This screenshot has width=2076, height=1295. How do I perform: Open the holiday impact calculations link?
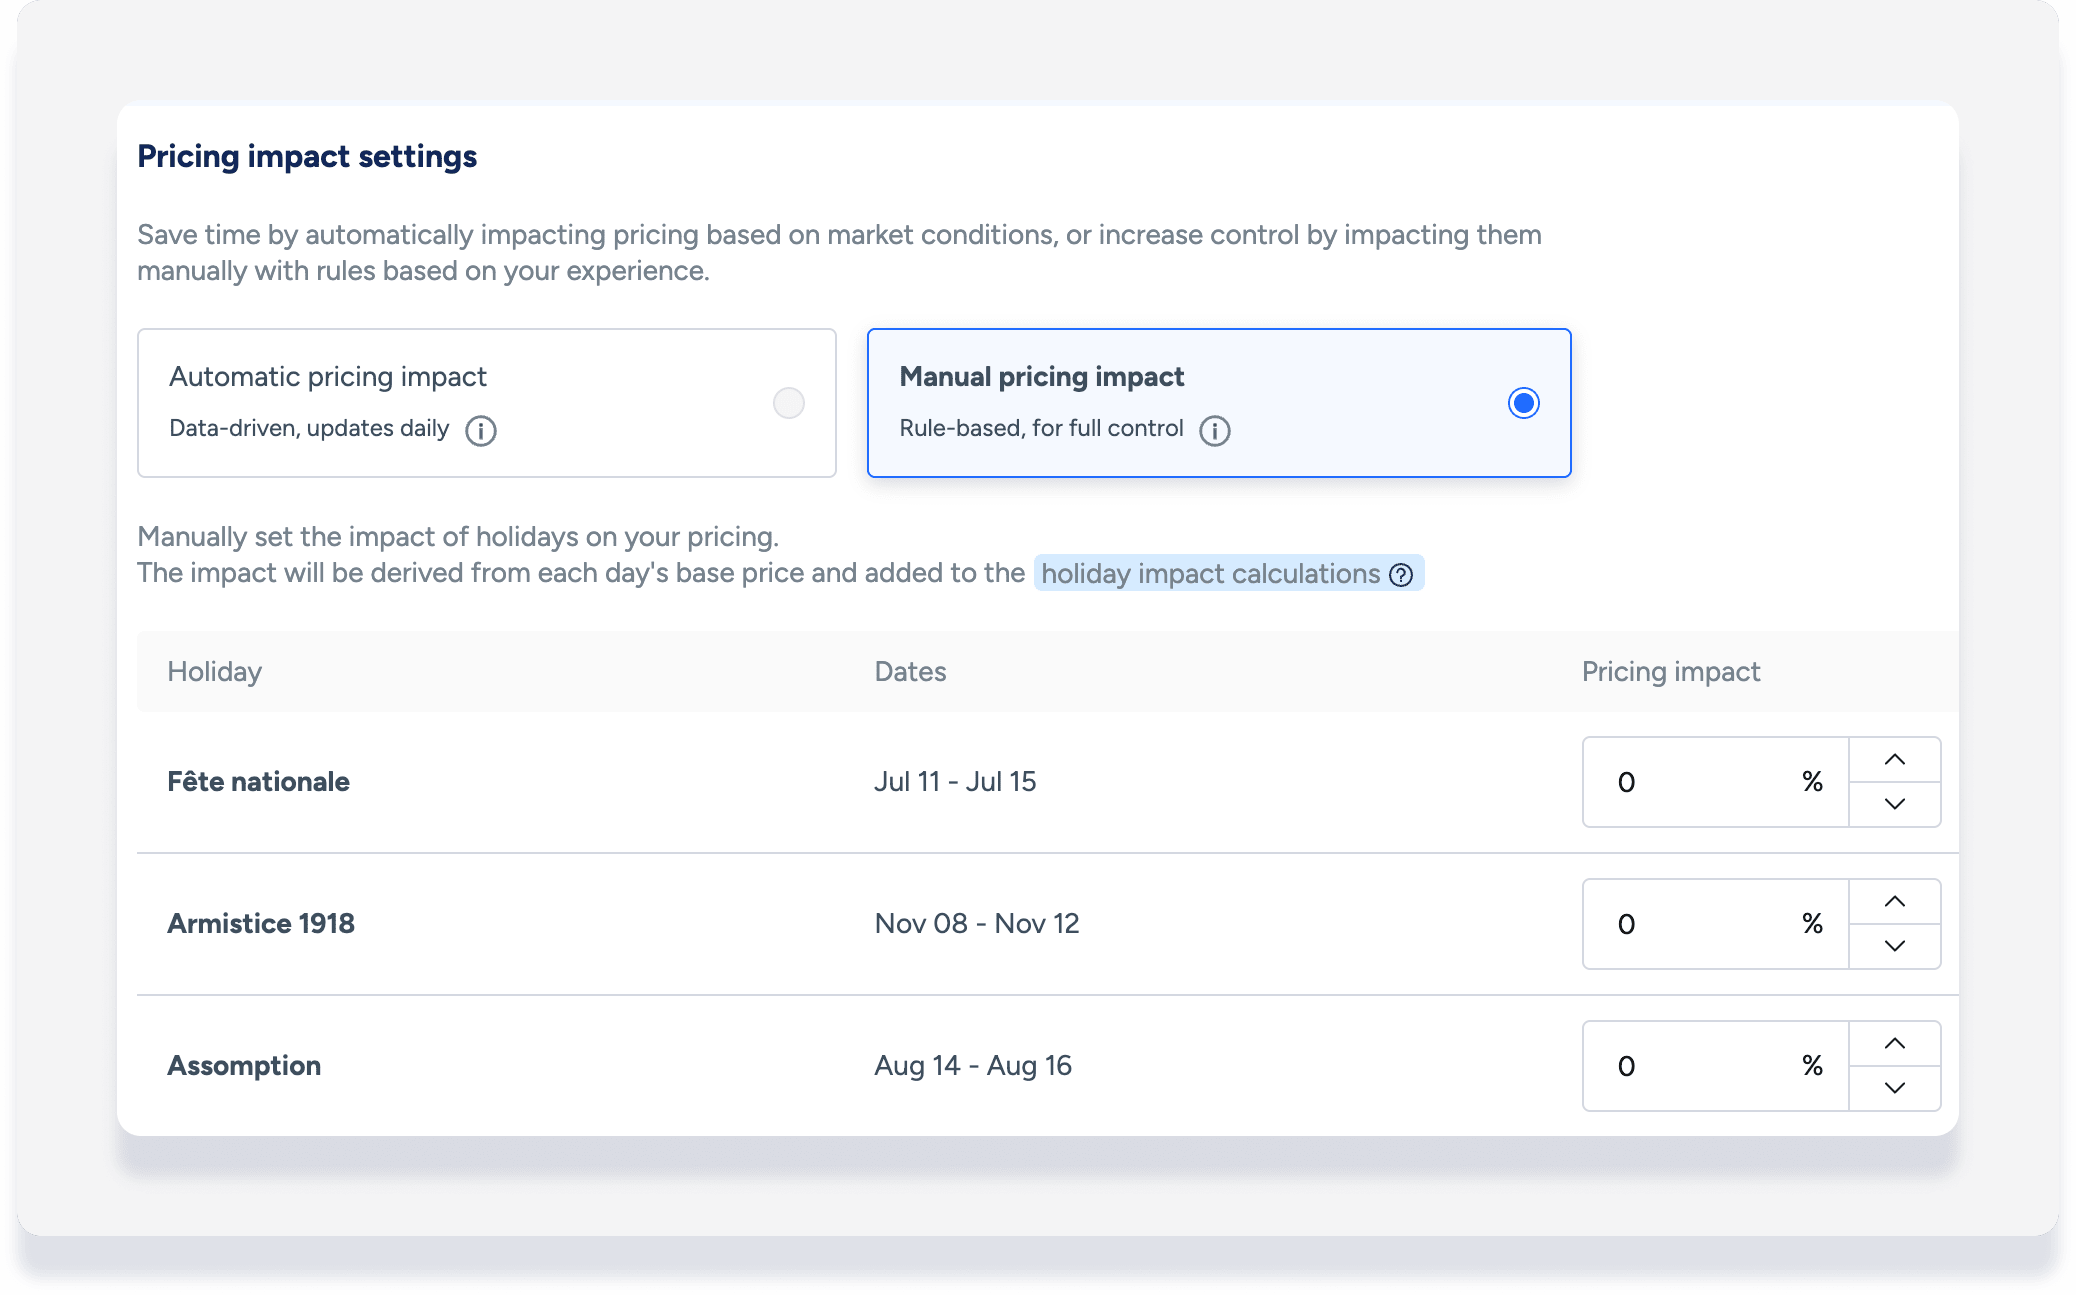click(1210, 574)
